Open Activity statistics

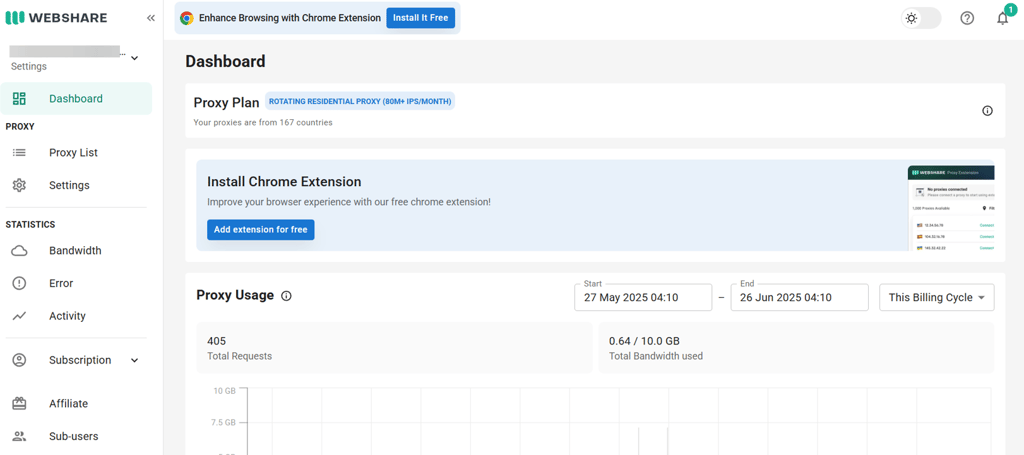pos(67,316)
